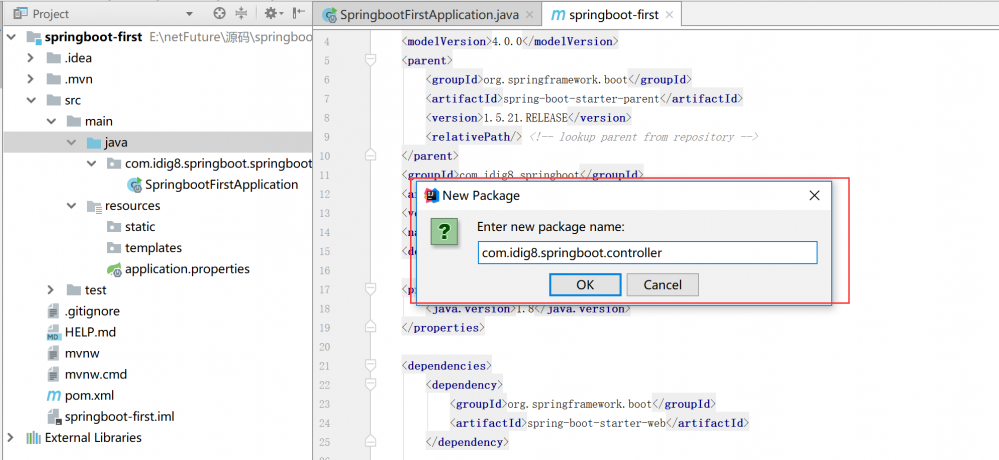Image resolution: width=999 pixels, height=460 pixels.
Task: Click the springboot-first.iml file icon
Action: pyautogui.click(x=54, y=417)
